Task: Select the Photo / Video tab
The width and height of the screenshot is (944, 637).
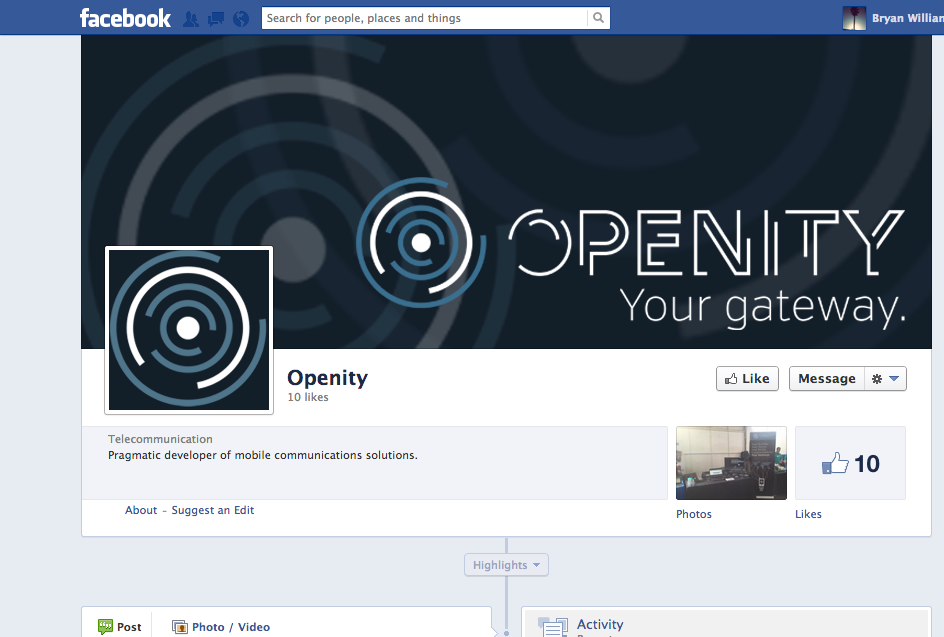Action: (x=221, y=627)
